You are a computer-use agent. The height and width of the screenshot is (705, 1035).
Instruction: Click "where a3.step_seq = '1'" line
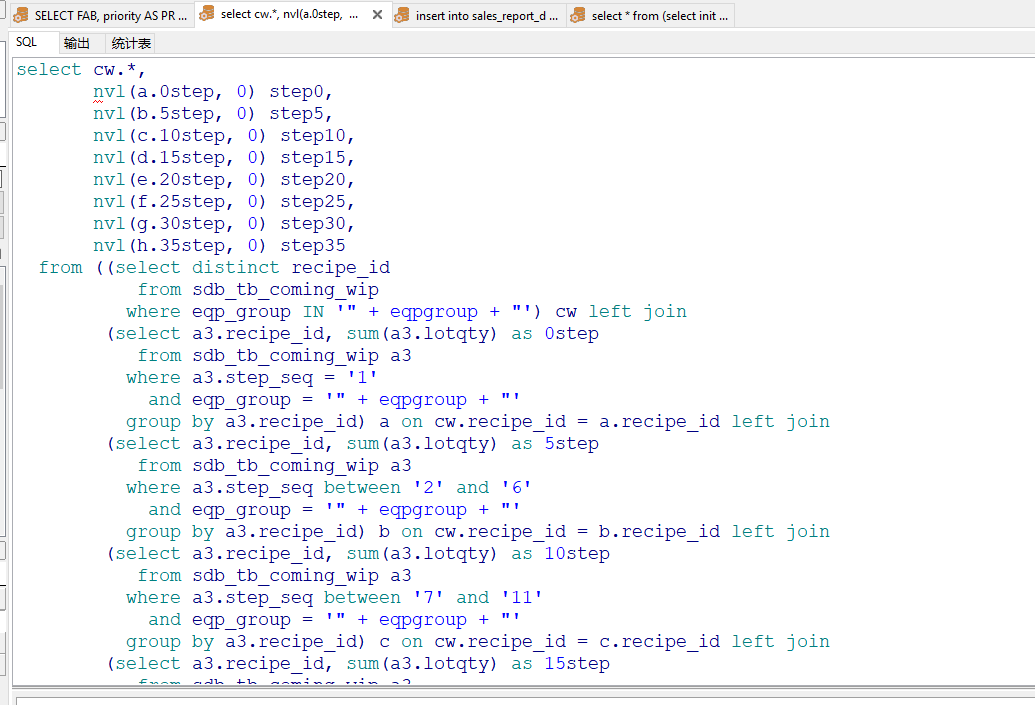click(252, 378)
